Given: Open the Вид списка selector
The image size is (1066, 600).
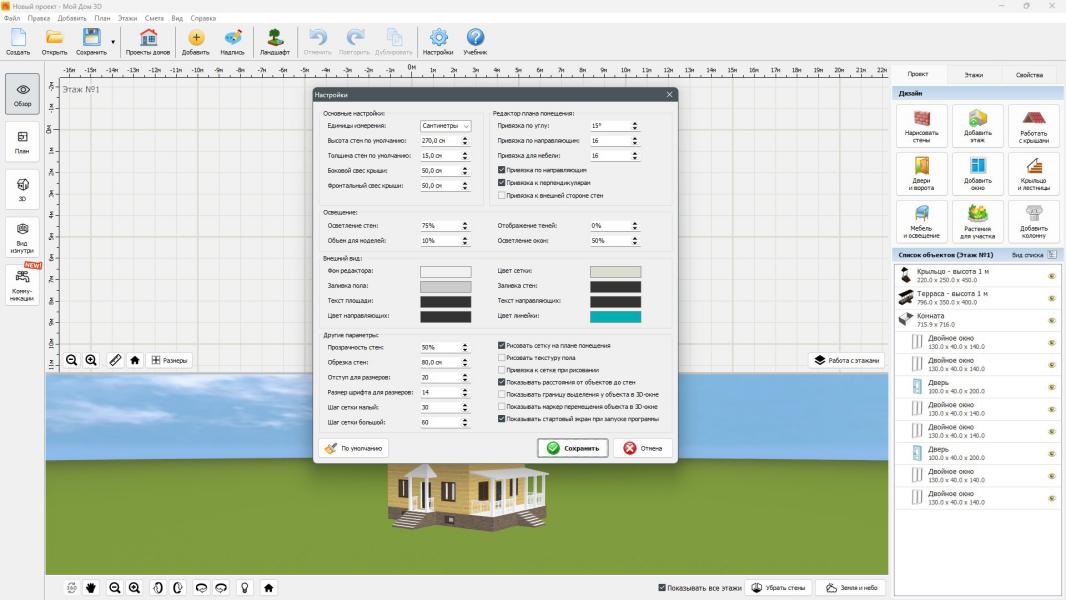Looking at the screenshot, I should 1051,255.
